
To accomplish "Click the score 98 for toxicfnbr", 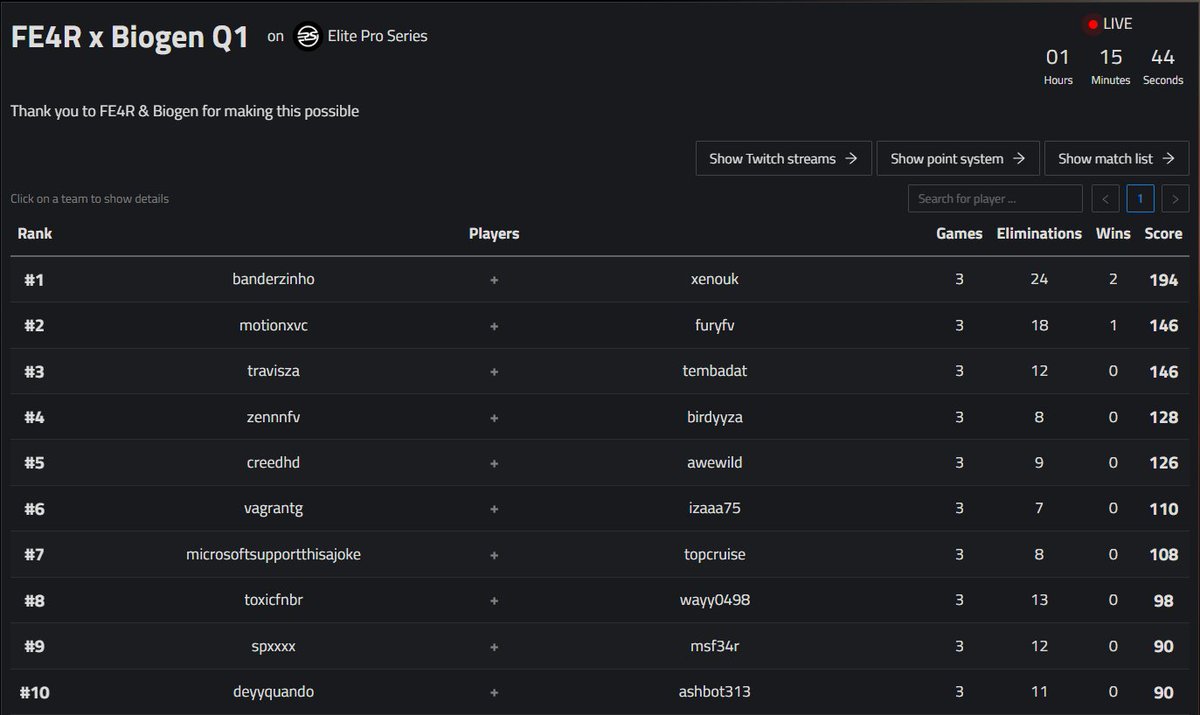I will click(x=1164, y=600).
